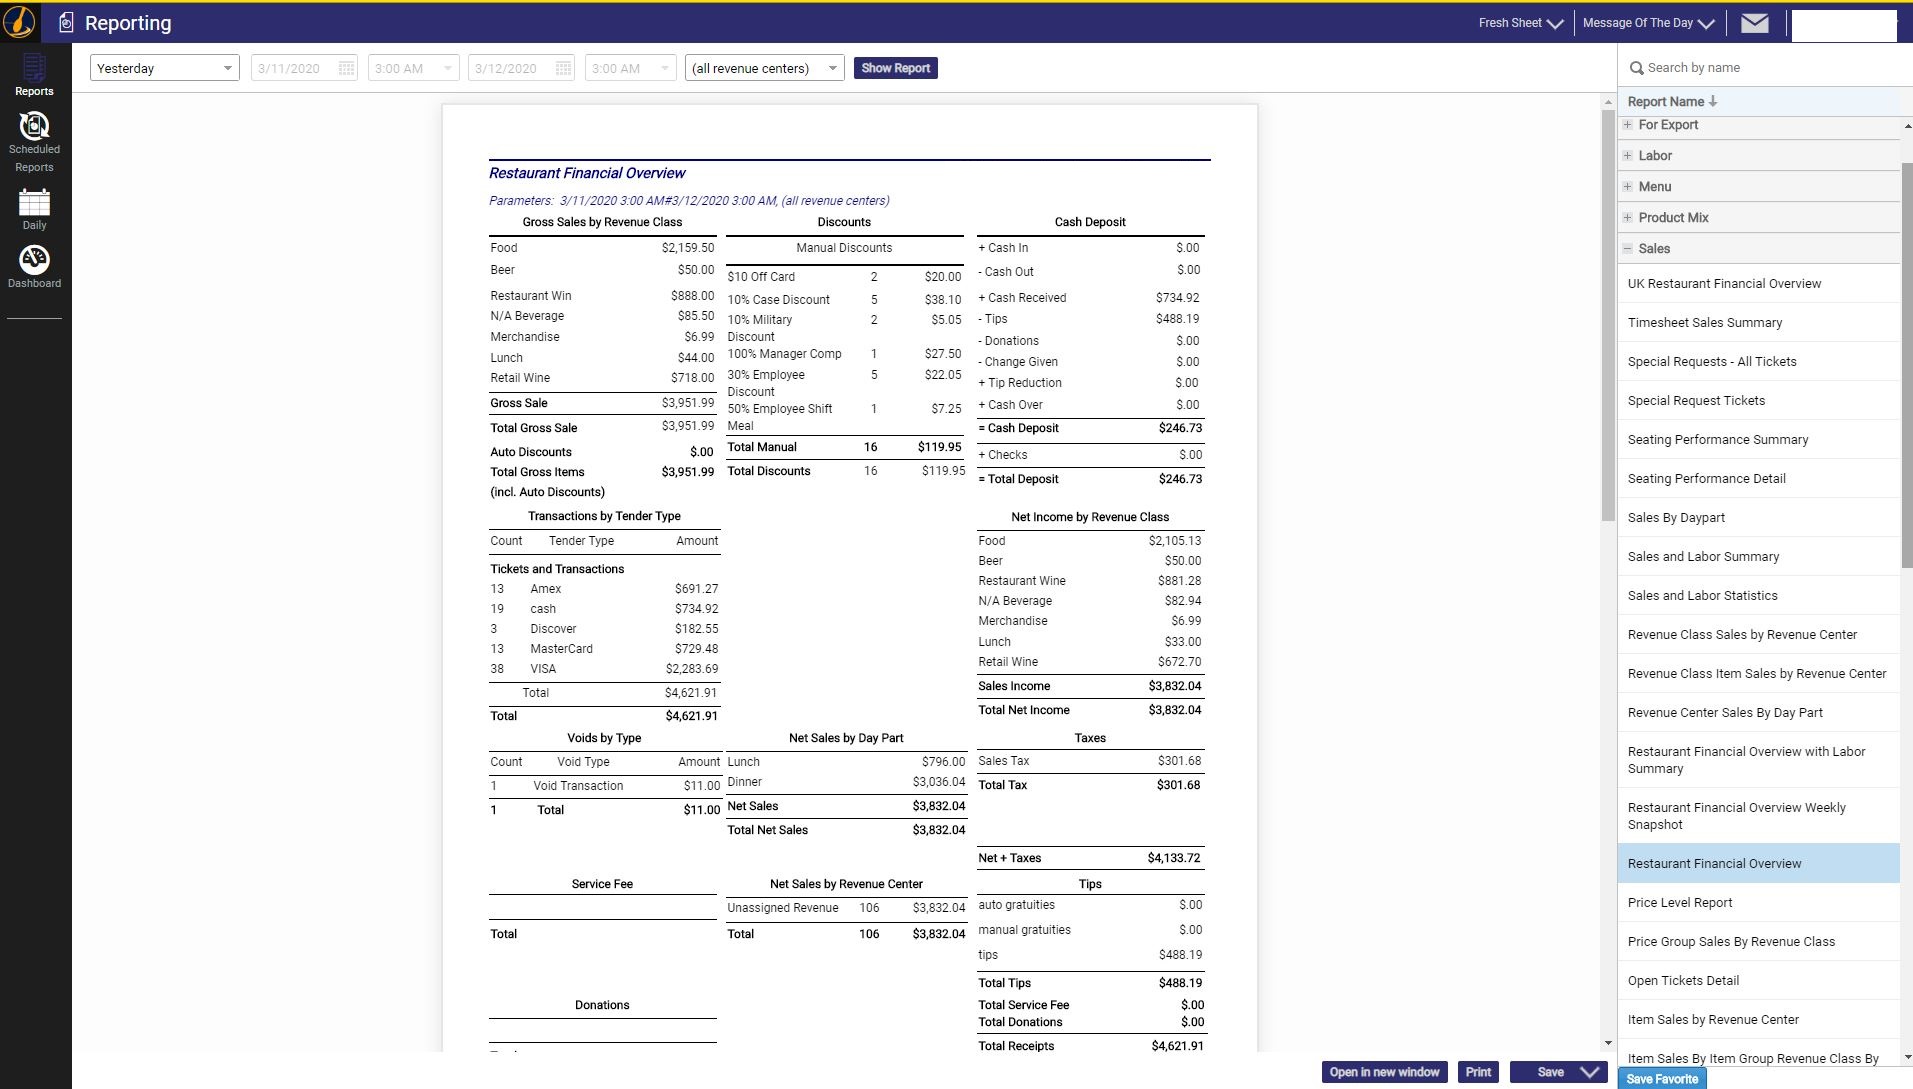Select Price Level Report
Viewport: 1913px width, 1089px height.
click(1758, 903)
